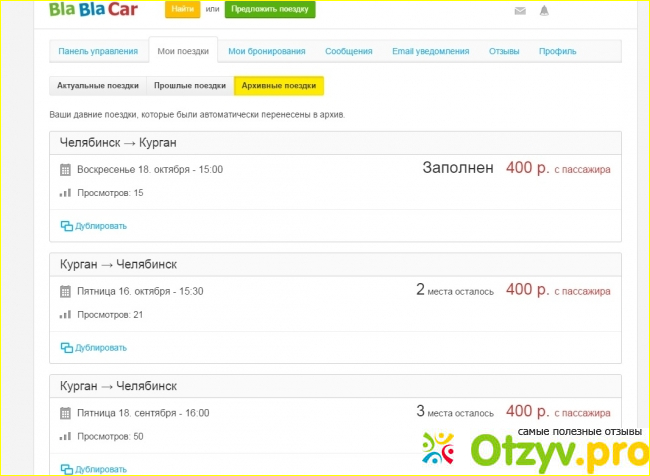Switch to Прошлые поездки sub-tab
Screen dimensions: 650x476
click(x=189, y=86)
